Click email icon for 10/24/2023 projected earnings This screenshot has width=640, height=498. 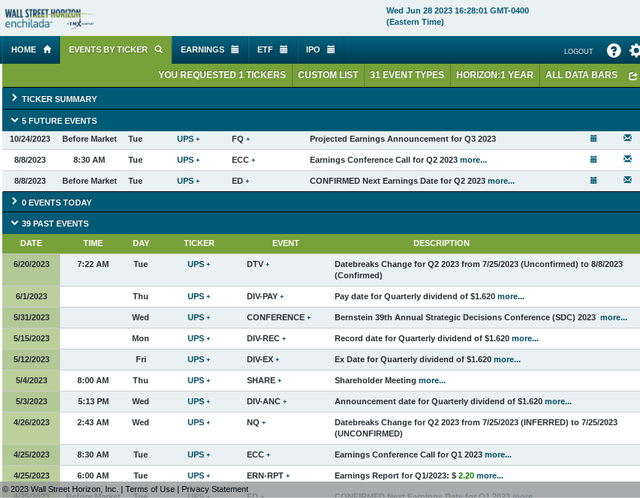tap(627, 138)
